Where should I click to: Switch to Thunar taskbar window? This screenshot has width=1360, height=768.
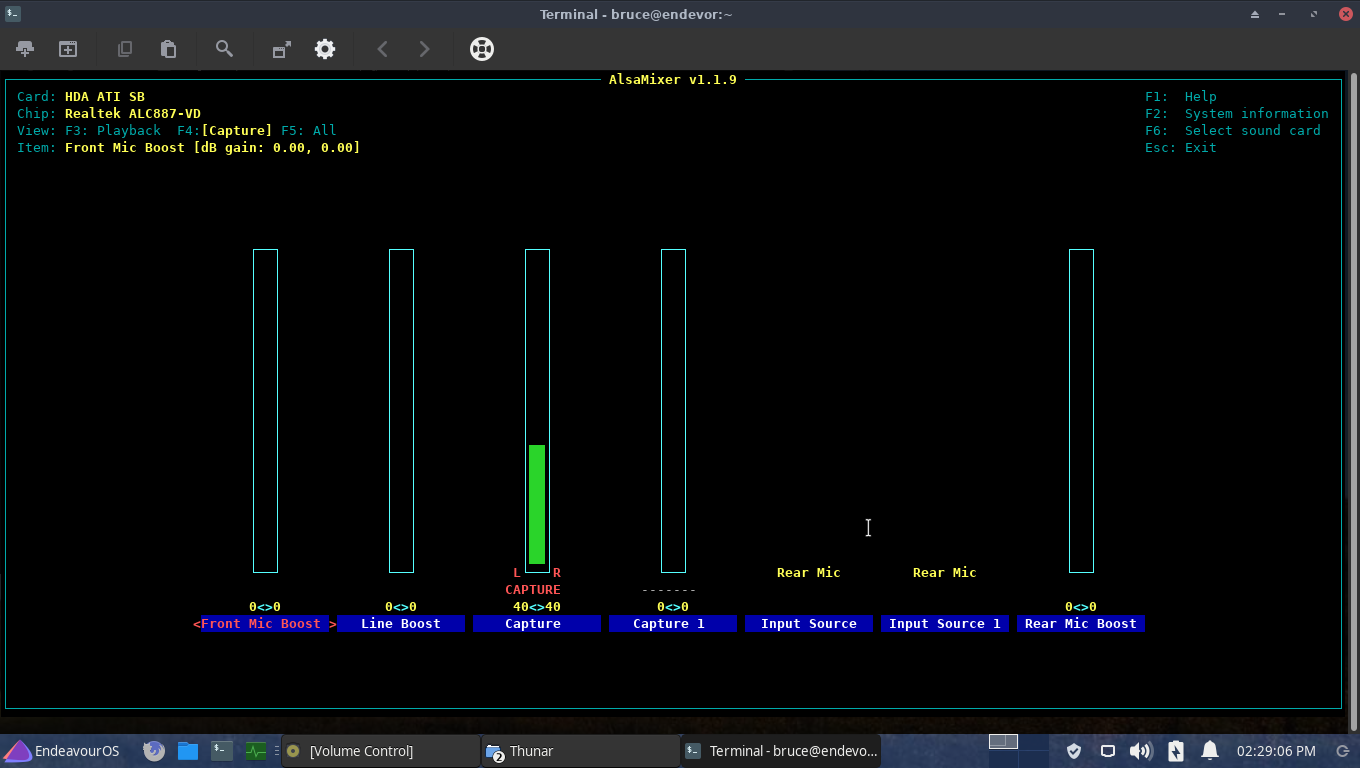click(580, 751)
